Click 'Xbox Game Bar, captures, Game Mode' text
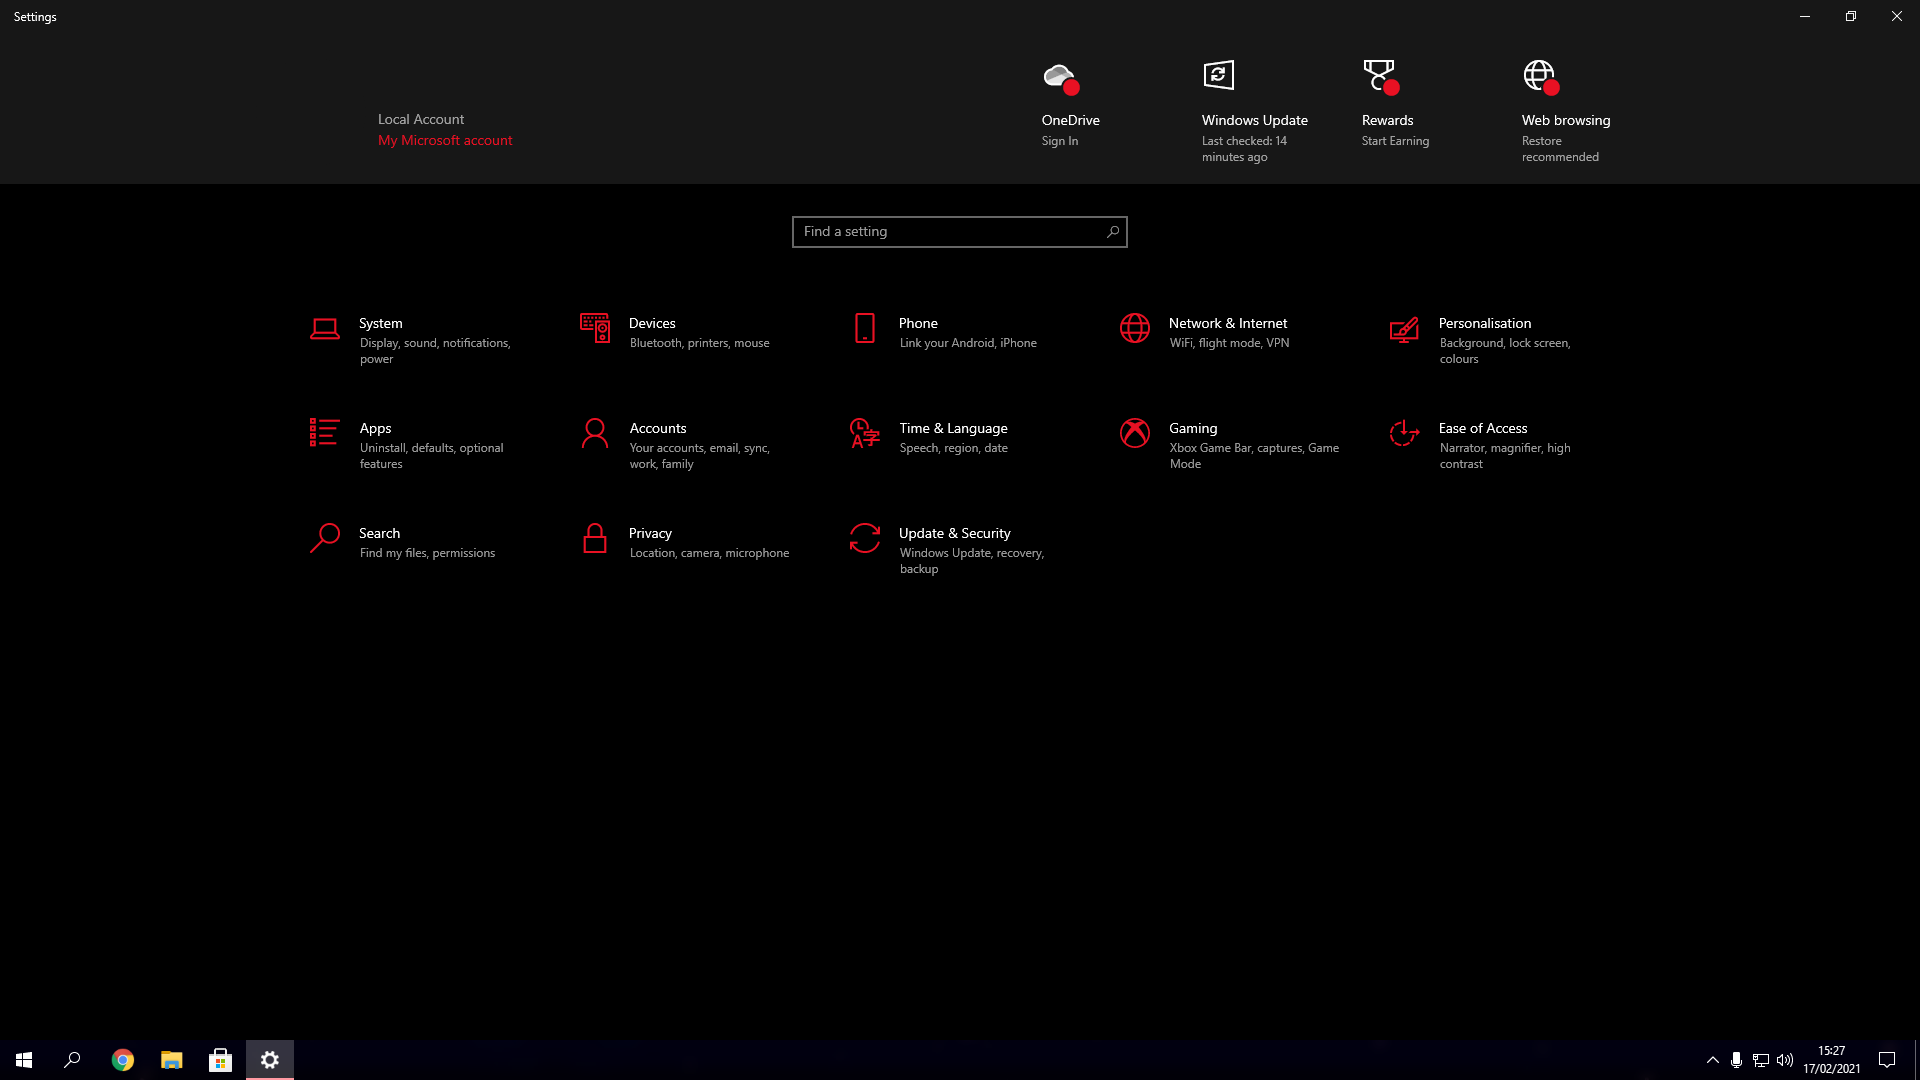 [x=1254, y=456]
